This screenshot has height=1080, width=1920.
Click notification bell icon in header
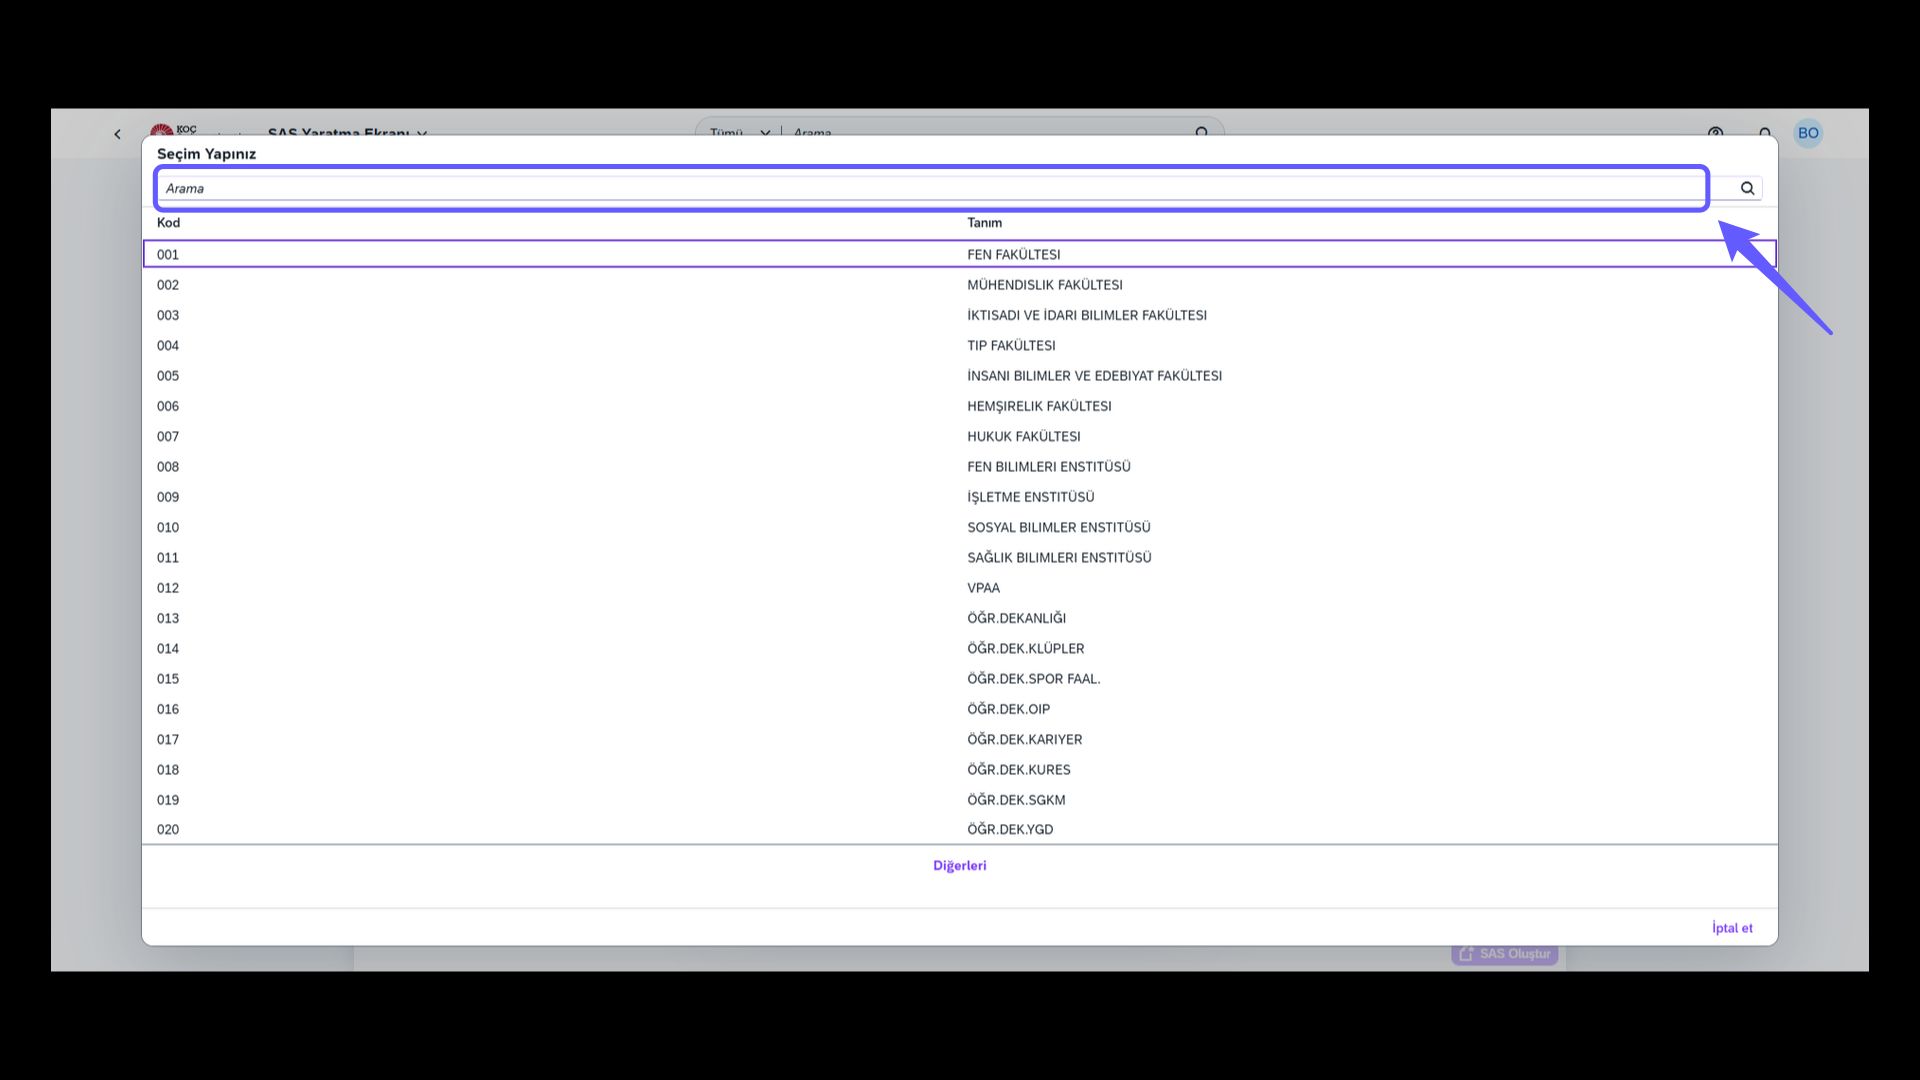(1765, 133)
